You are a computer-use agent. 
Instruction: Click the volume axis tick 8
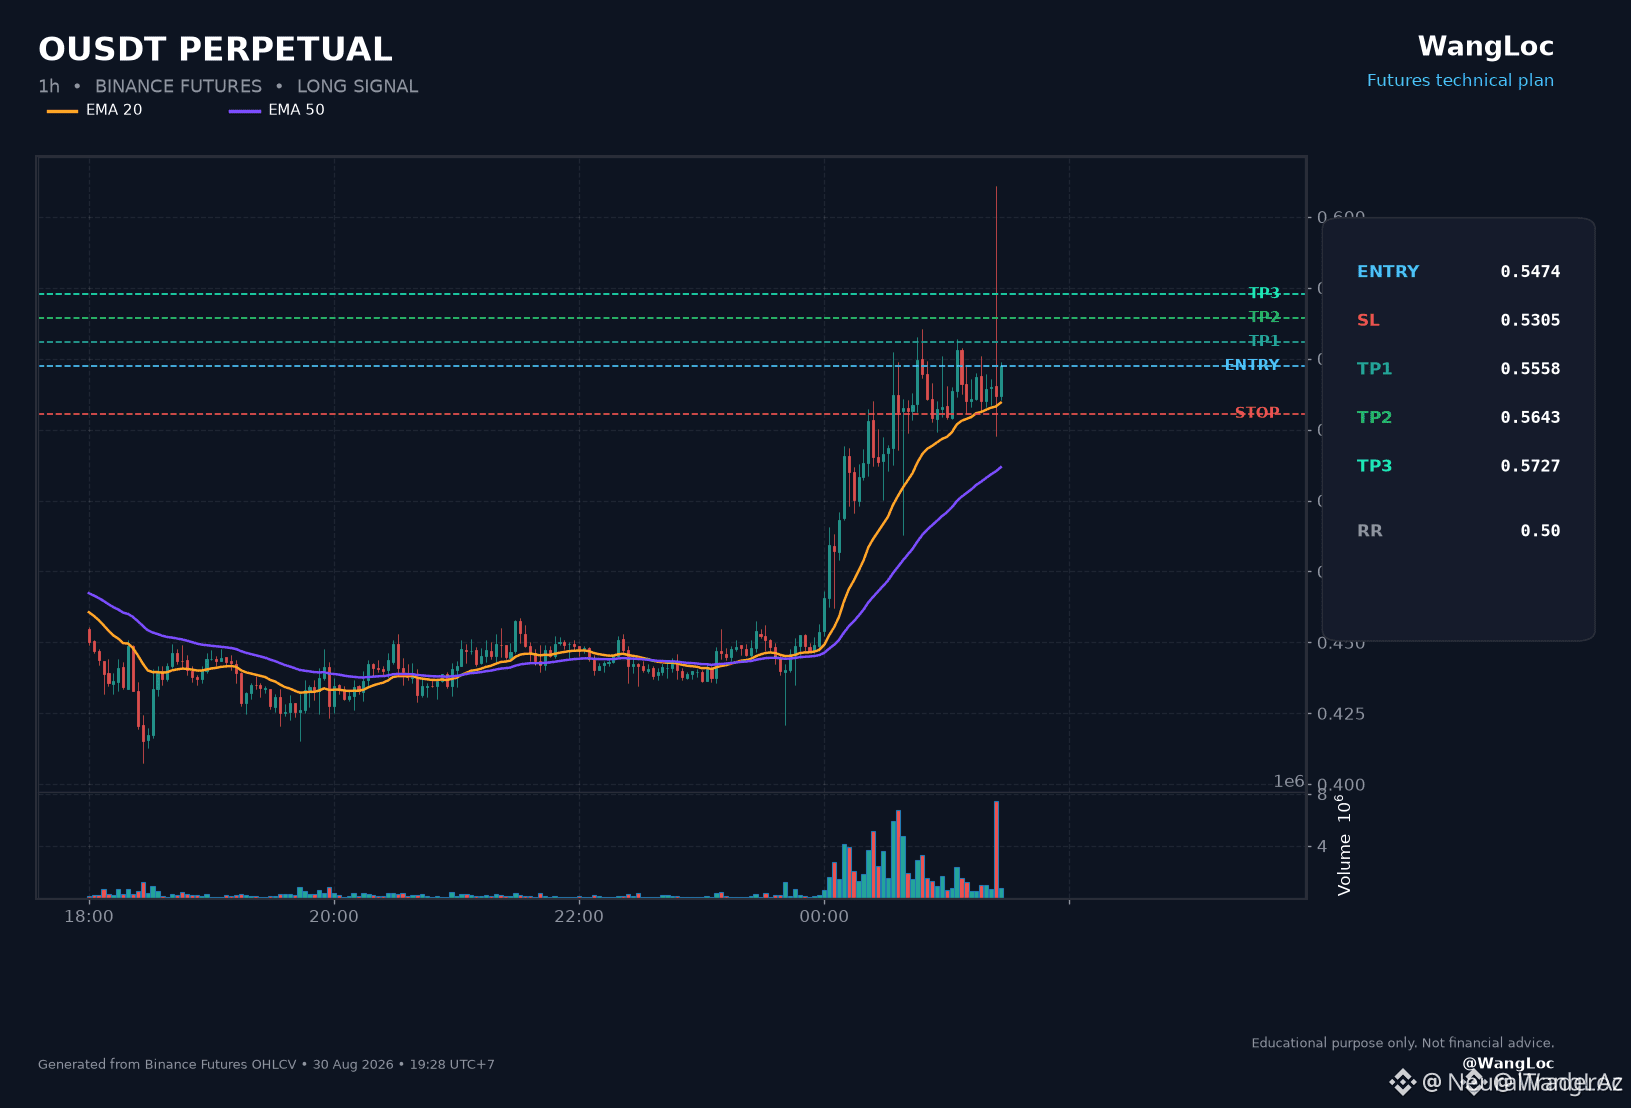(1322, 794)
